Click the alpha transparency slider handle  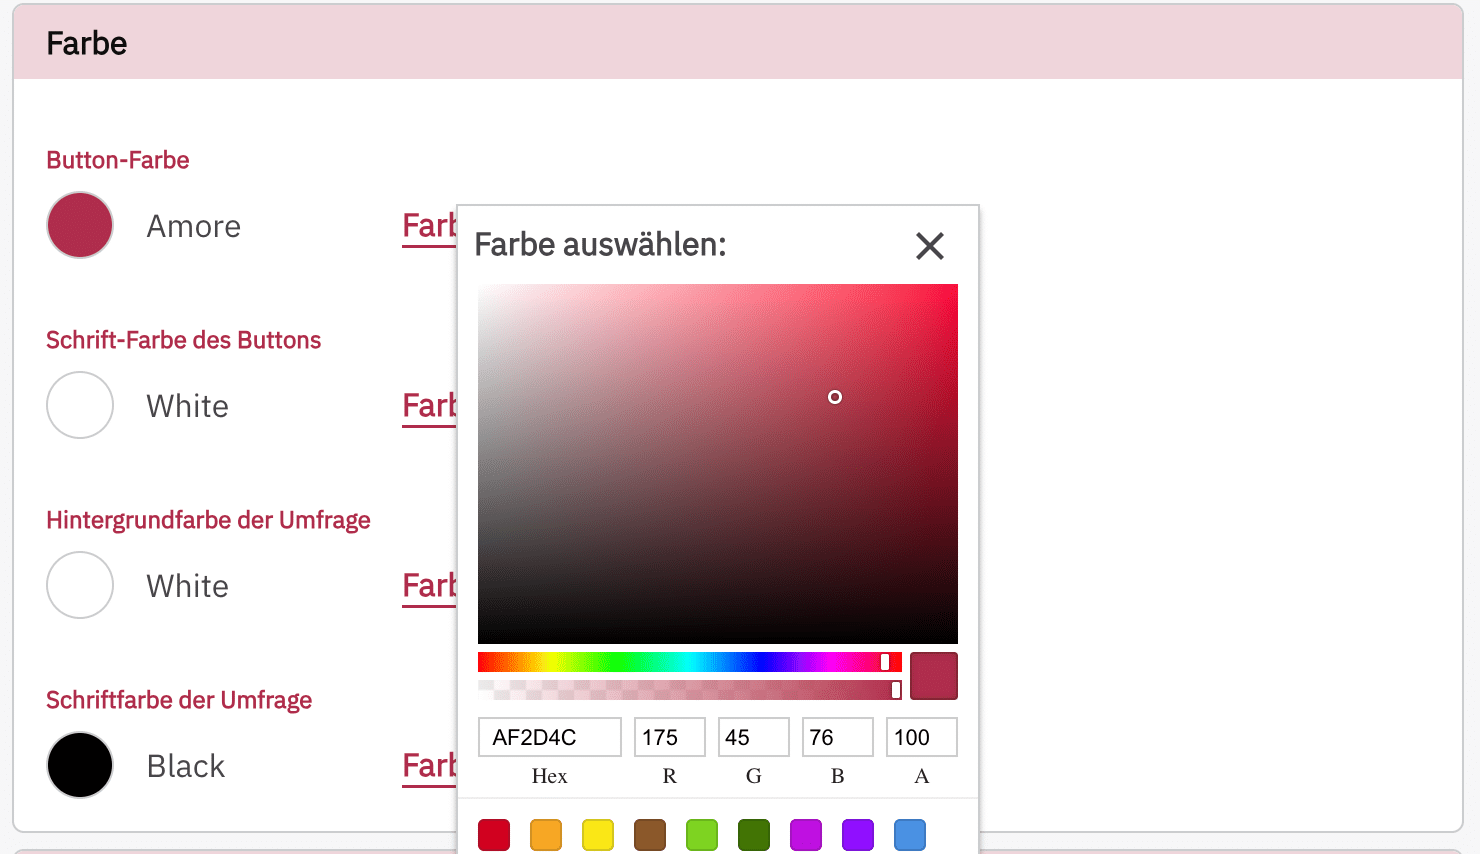896,690
